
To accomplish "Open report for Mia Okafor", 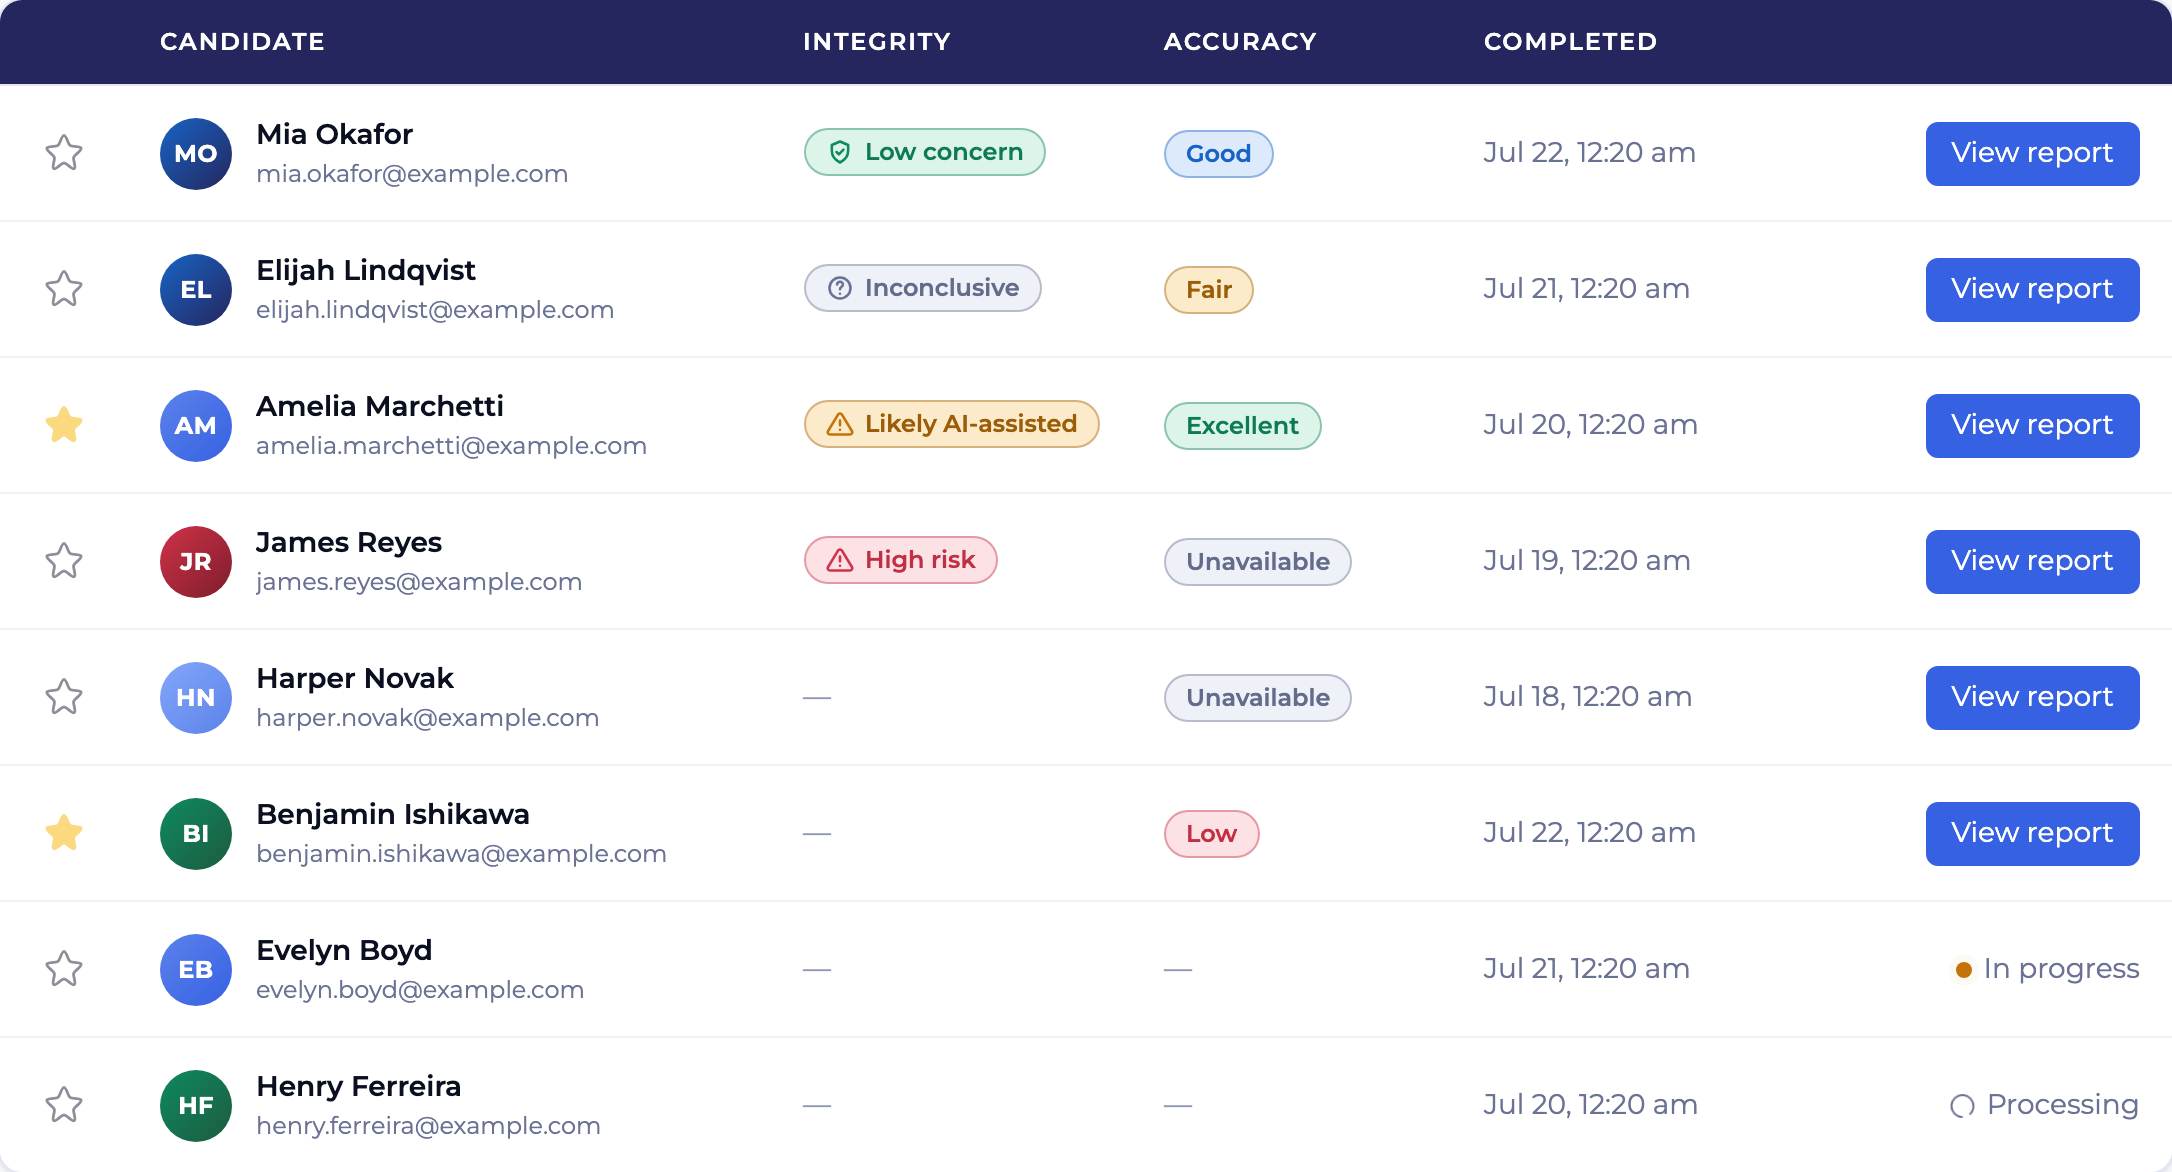I will click(2033, 154).
